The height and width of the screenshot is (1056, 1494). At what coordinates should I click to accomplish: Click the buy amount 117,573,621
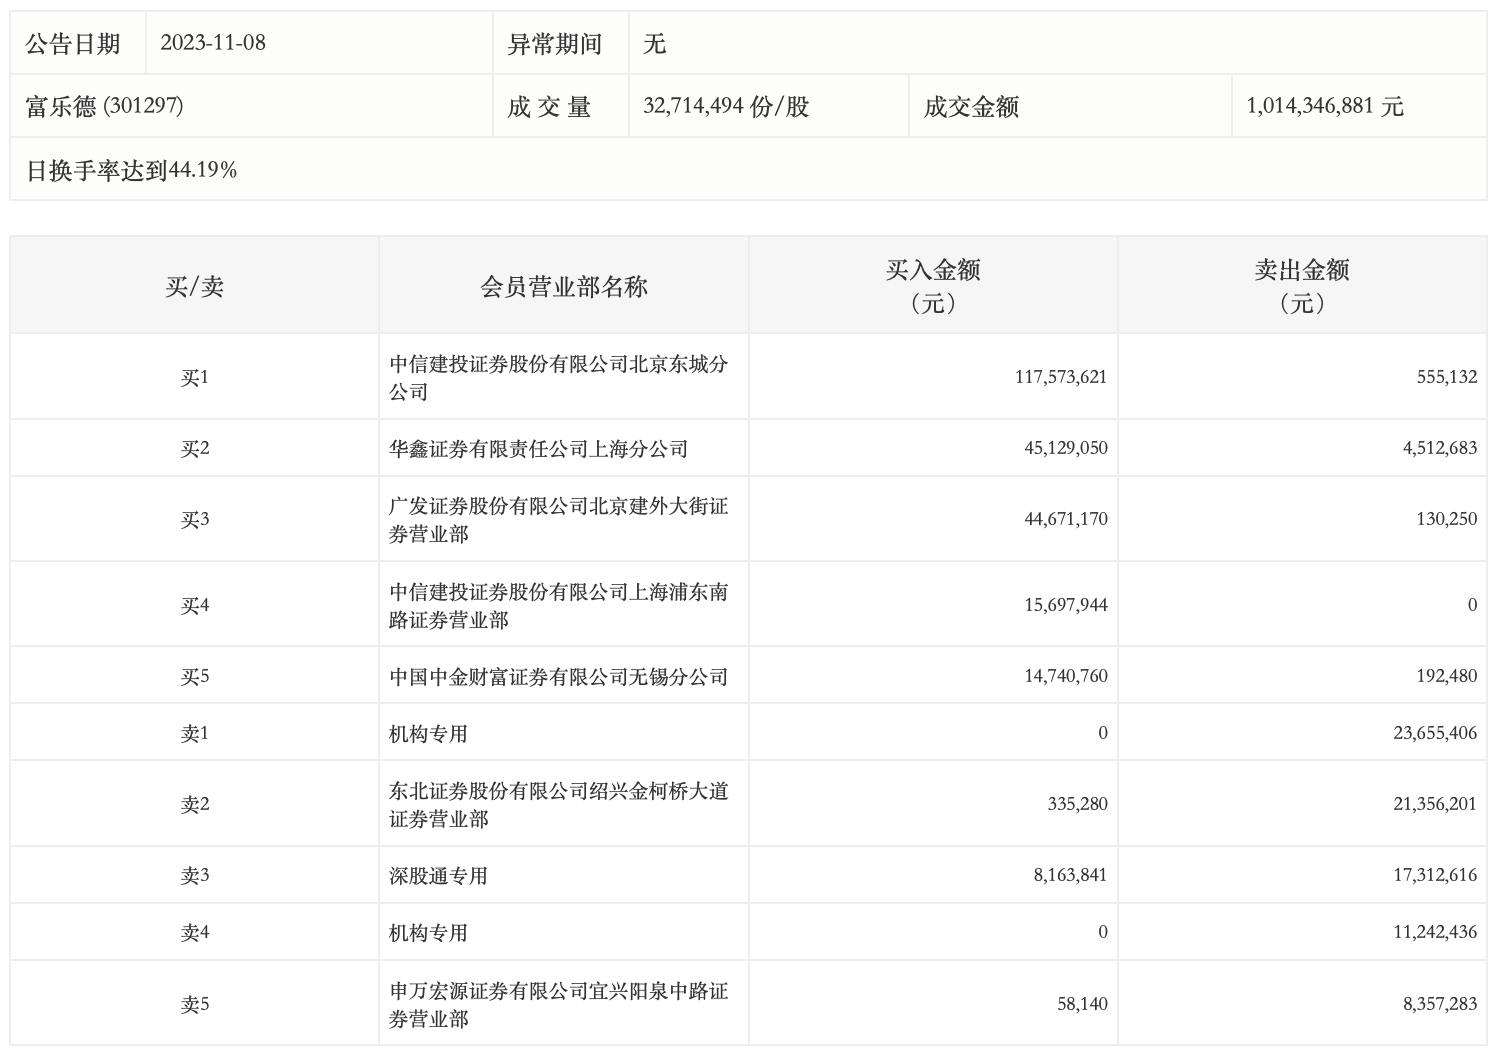click(x=1060, y=377)
